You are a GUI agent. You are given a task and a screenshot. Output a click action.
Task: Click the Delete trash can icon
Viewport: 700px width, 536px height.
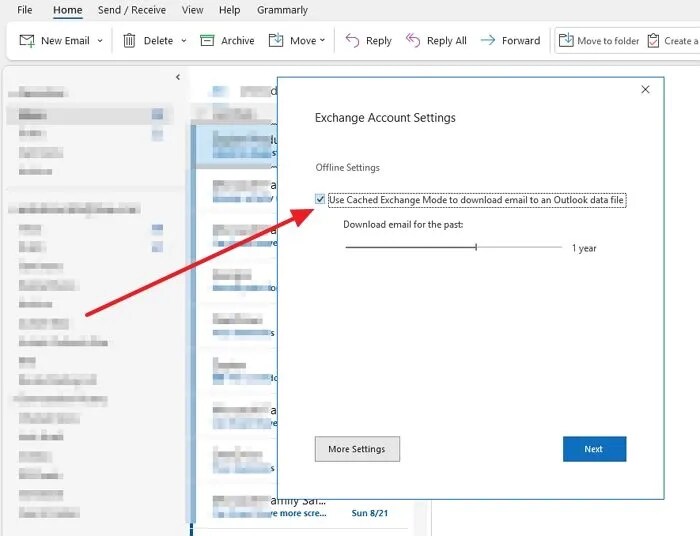(x=129, y=41)
